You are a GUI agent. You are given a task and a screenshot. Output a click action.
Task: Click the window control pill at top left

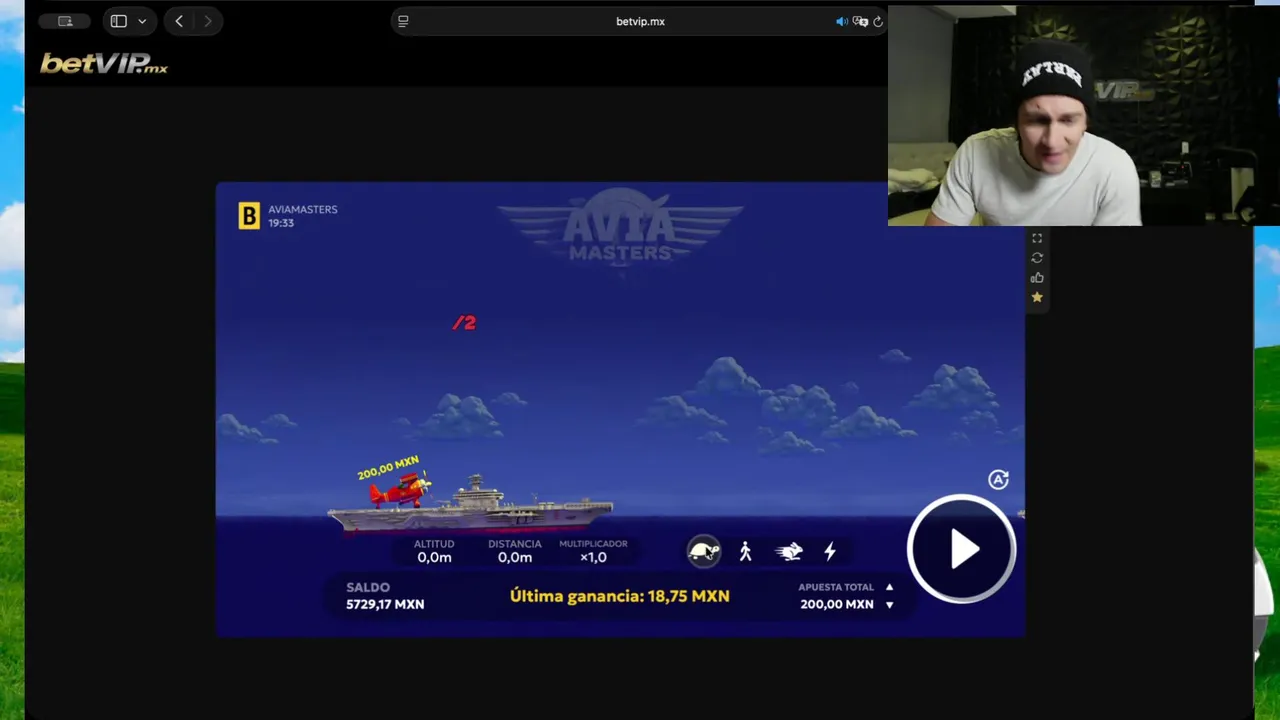click(65, 21)
